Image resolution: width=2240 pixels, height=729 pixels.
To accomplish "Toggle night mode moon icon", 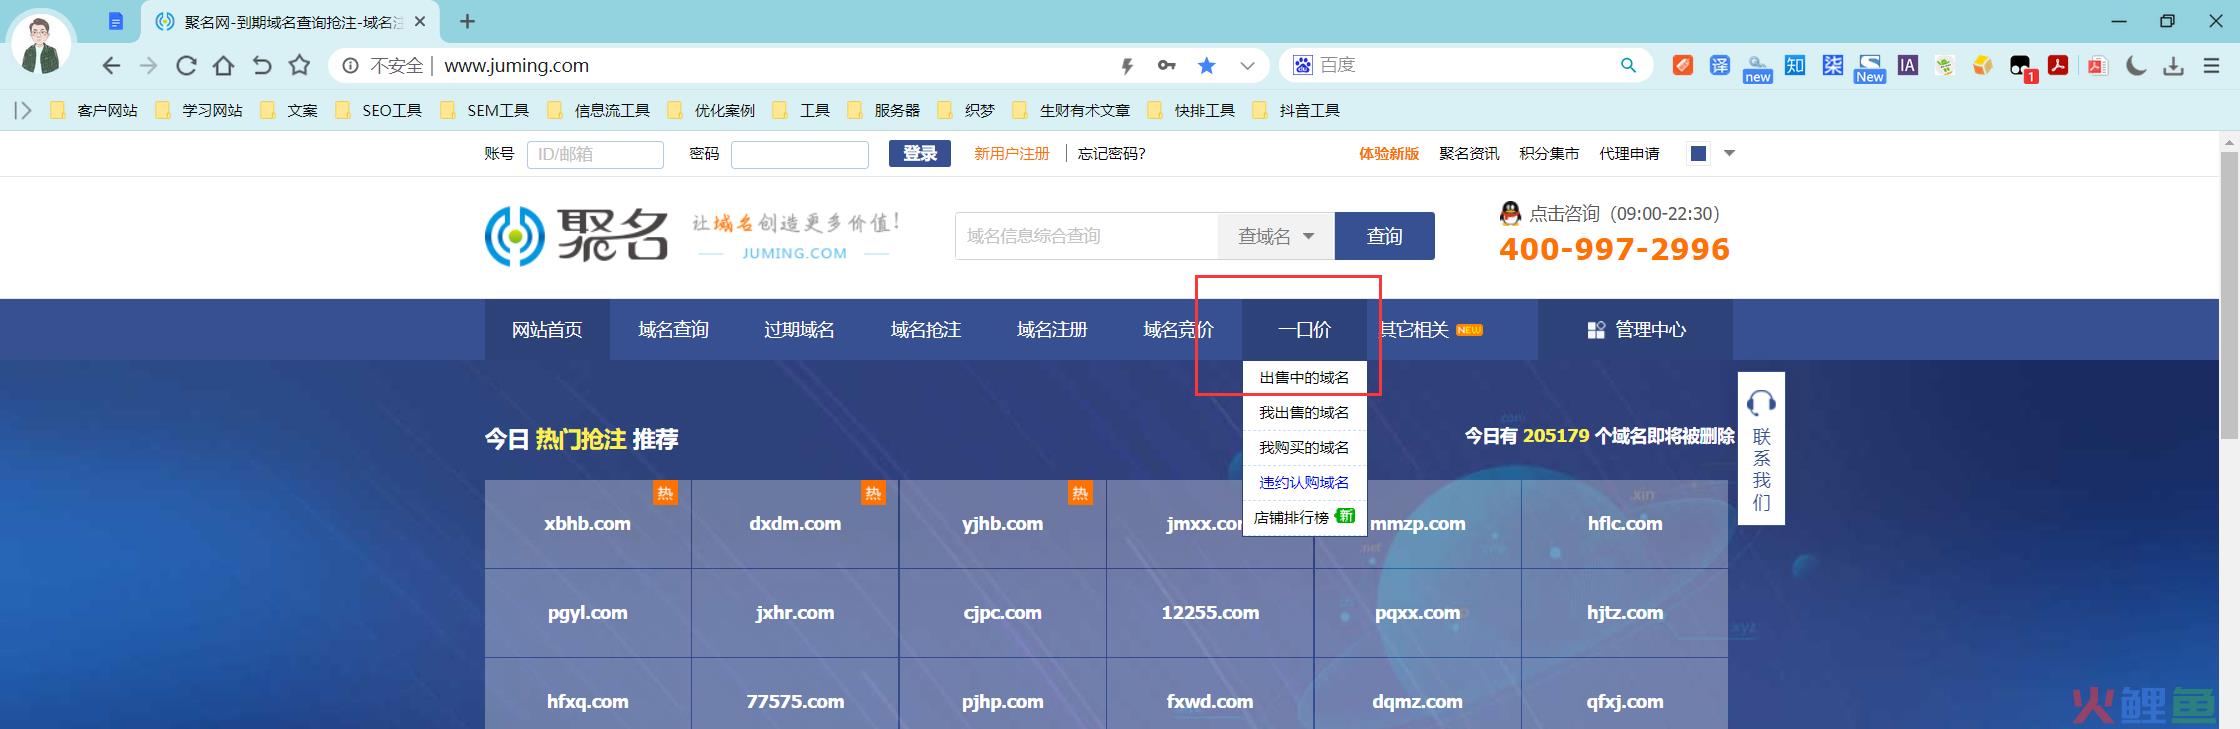I will pos(2136,66).
